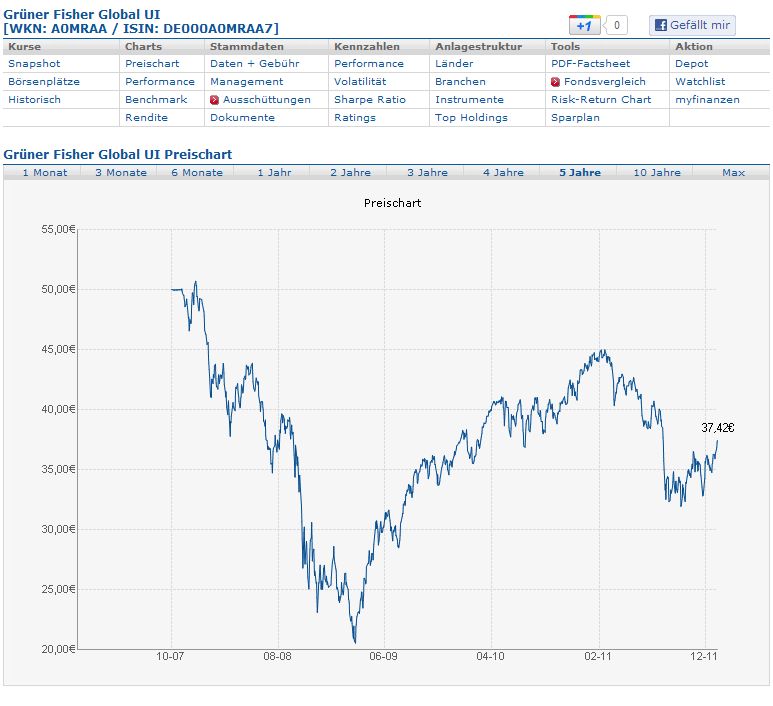Click the Facebook 'Gefällt mir' button
Viewport: 773px width, 706px height.
point(692,25)
